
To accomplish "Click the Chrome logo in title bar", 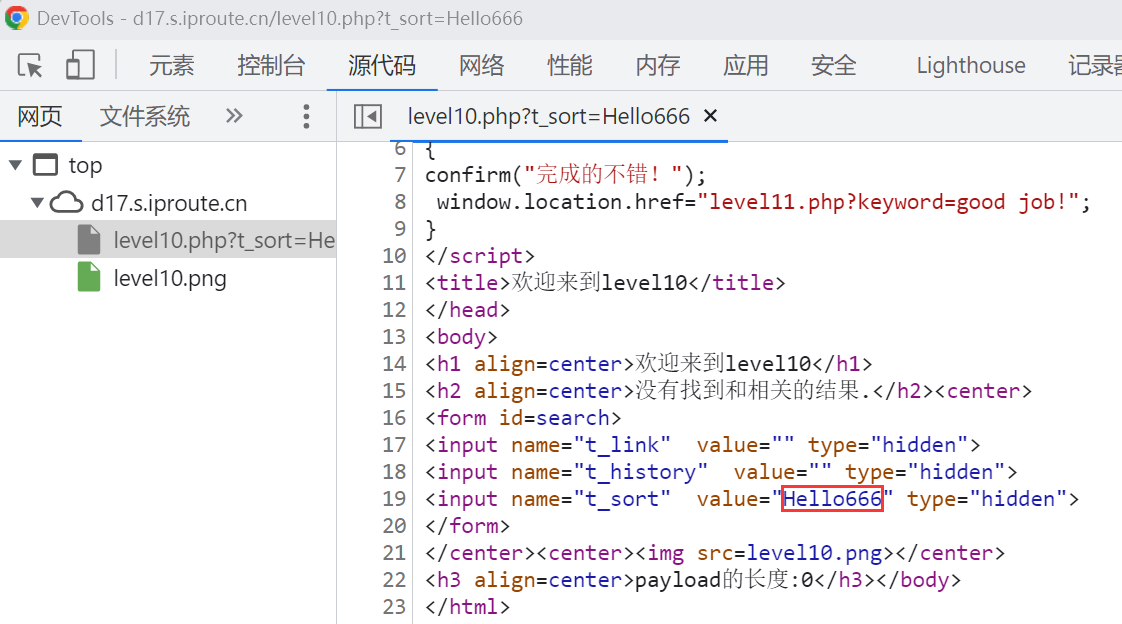I will 17,18.
